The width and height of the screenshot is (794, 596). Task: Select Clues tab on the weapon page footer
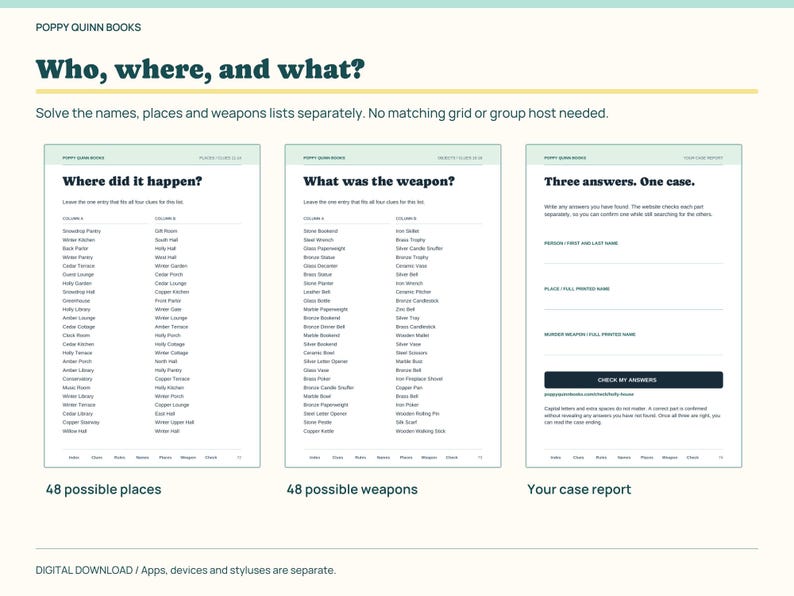pyautogui.click(x=338, y=457)
